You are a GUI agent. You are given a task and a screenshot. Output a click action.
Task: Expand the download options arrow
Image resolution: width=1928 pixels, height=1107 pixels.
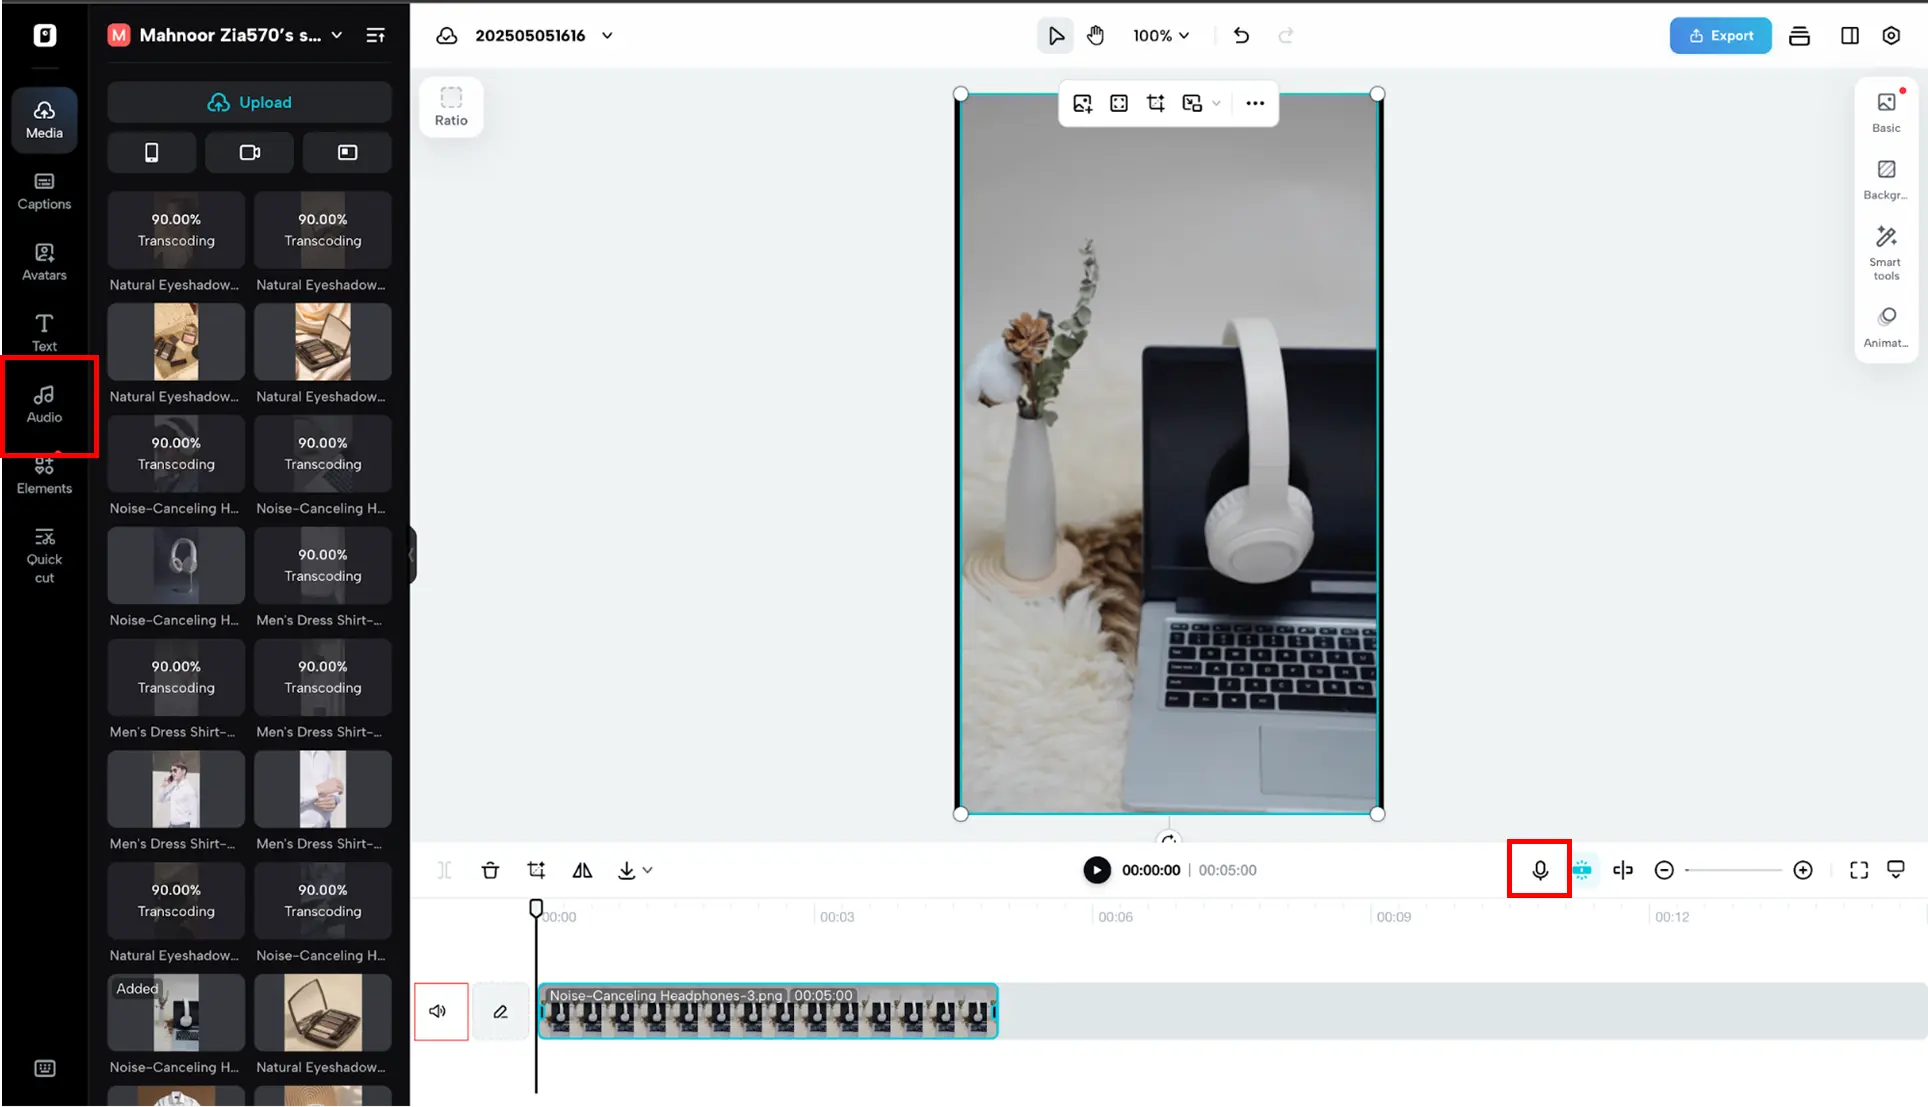pyautogui.click(x=648, y=870)
